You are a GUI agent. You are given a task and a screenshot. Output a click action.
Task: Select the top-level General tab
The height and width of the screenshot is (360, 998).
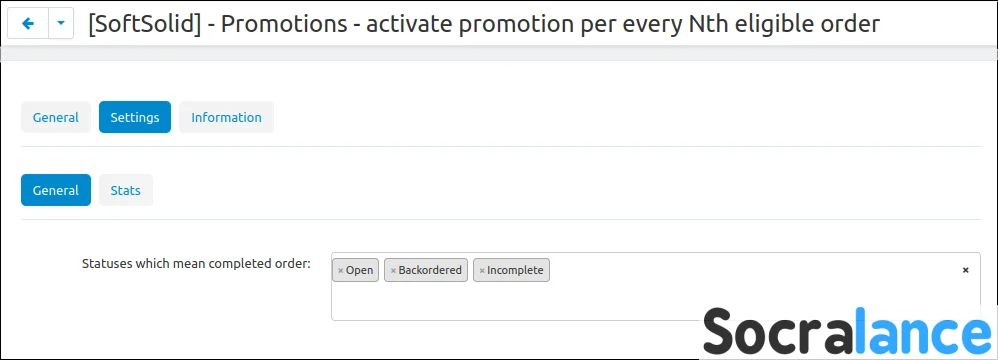tap(56, 117)
